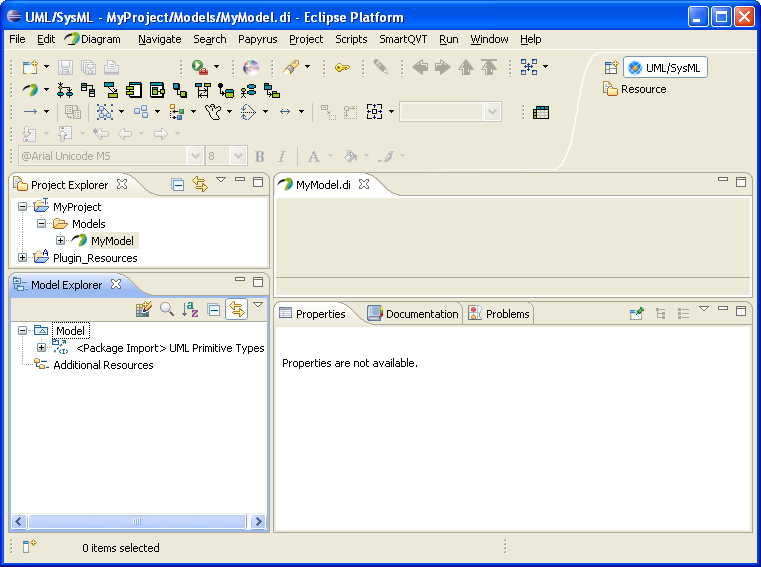Open the Model Explorer view menu dropdown
Screen dimensions: 761x567
[x=258, y=306]
